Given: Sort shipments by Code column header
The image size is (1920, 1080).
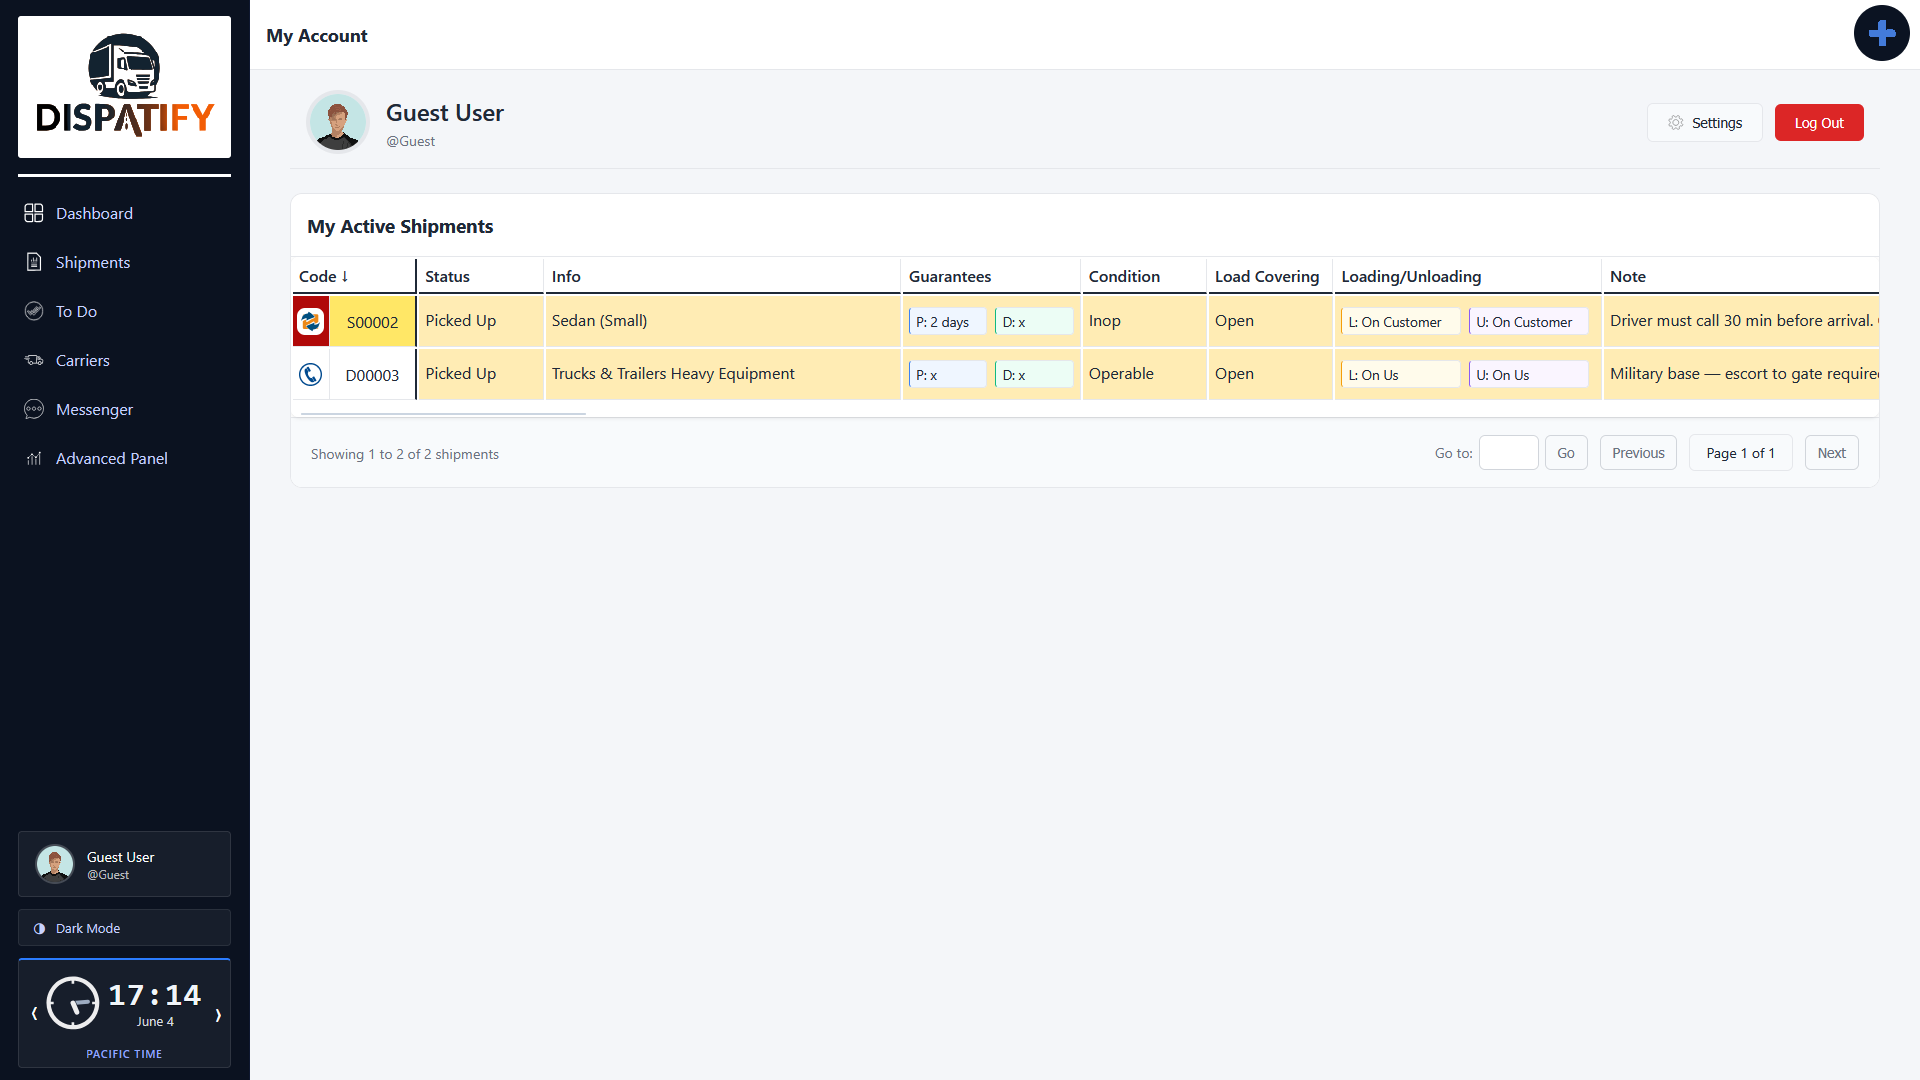Looking at the screenshot, I should tap(324, 276).
